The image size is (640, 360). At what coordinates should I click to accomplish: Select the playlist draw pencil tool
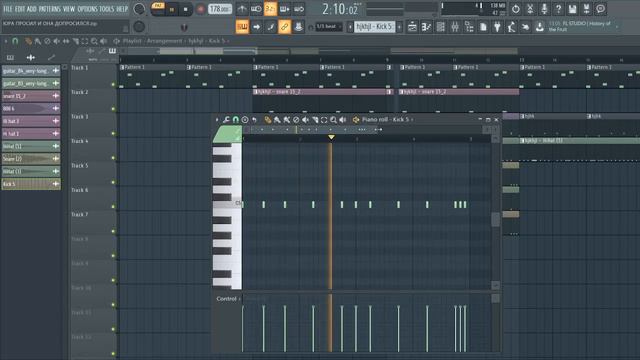pyautogui.click(x=28, y=41)
